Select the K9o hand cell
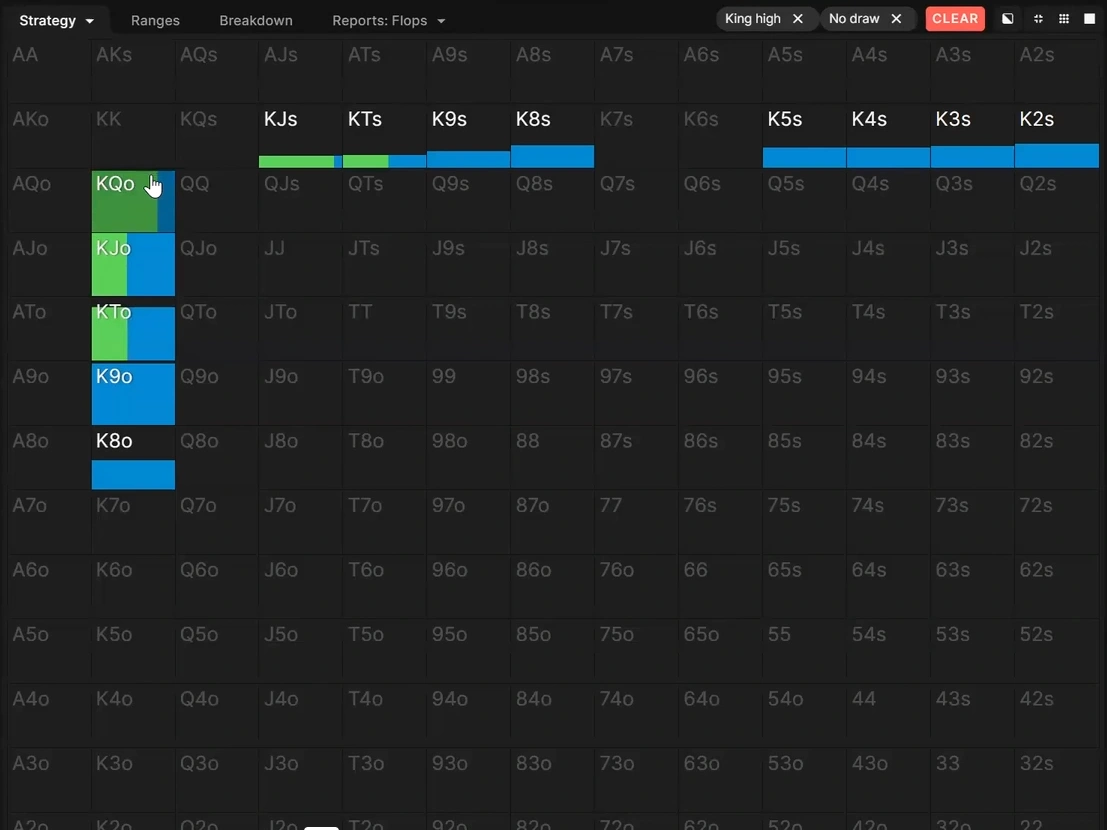 click(x=133, y=393)
